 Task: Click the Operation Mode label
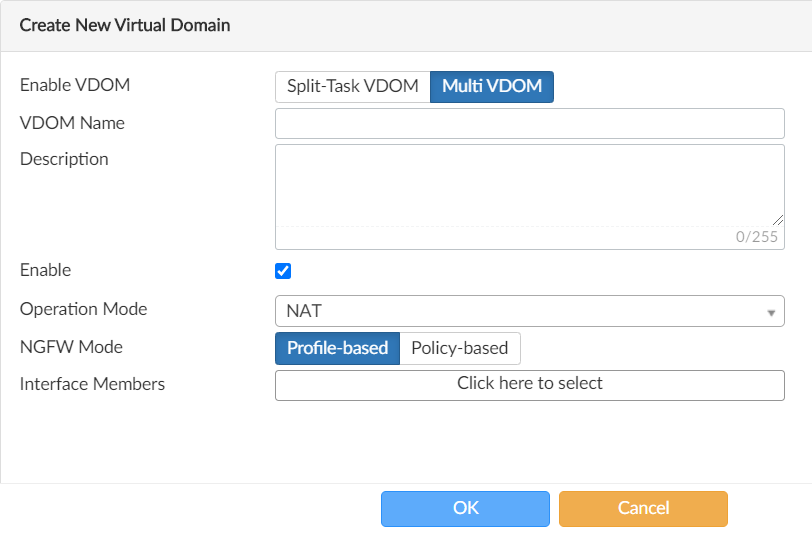tap(83, 309)
